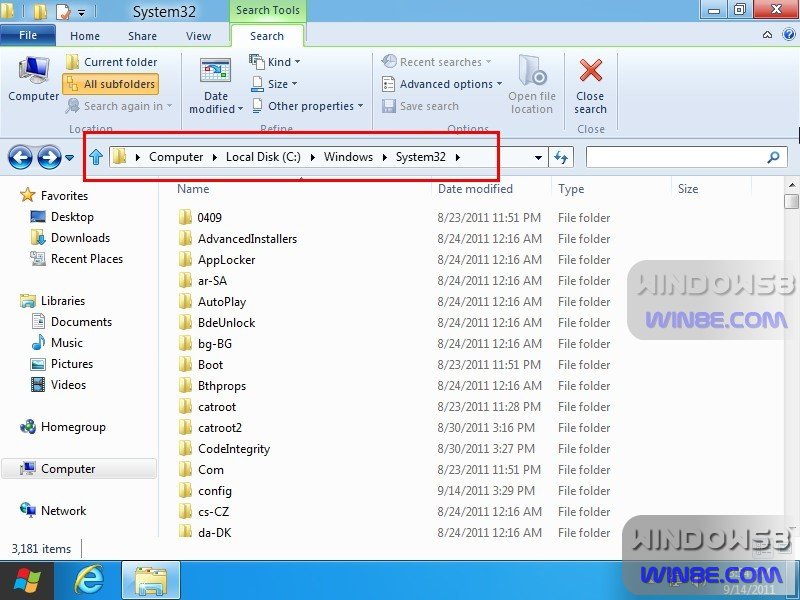
Task: Select Libraries in the navigation pane
Action: [x=53, y=301]
